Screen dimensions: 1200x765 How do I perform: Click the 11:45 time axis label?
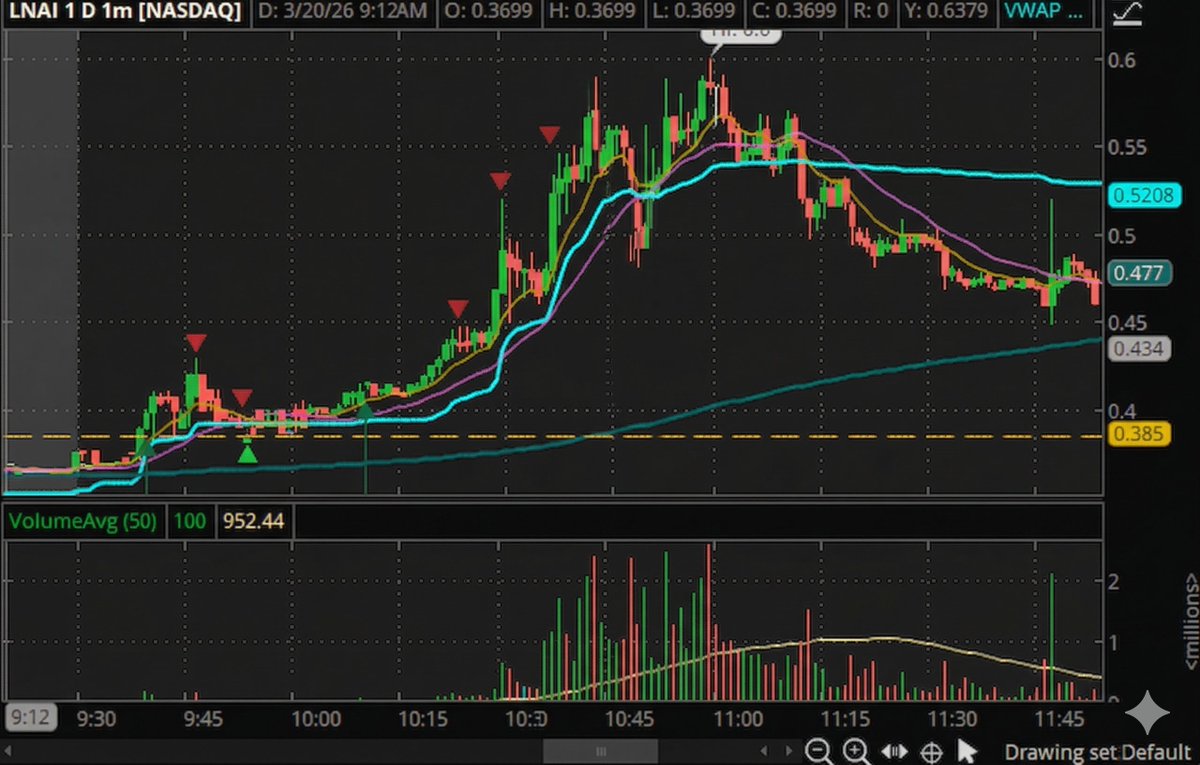[x=1059, y=718]
